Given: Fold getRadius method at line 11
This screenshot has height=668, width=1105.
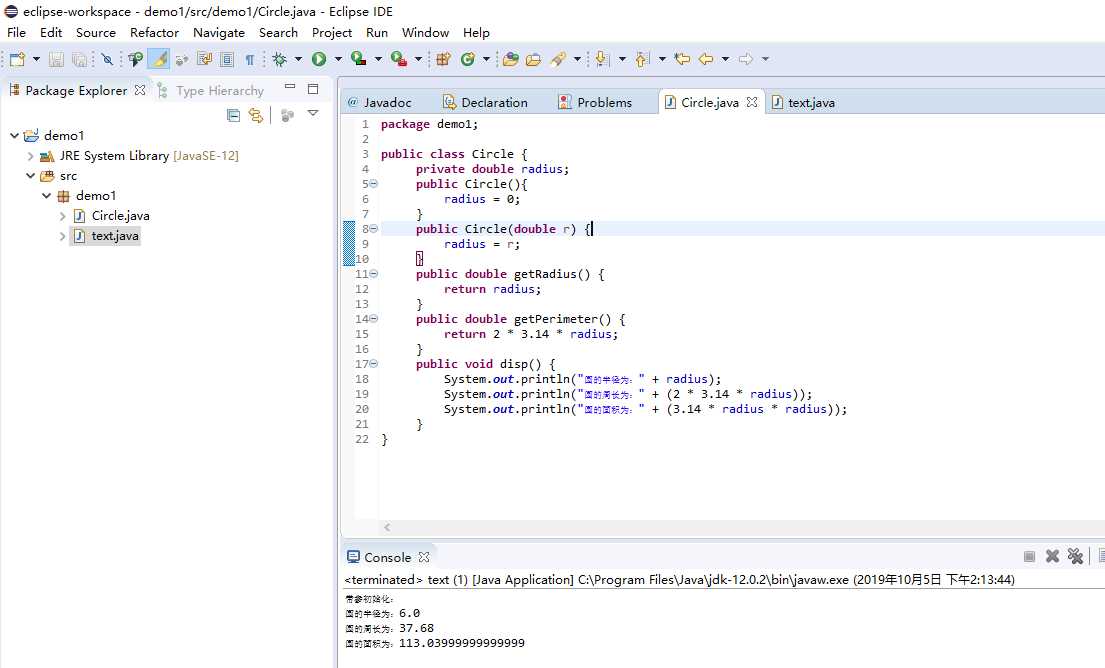Looking at the screenshot, I should tap(374, 273).
